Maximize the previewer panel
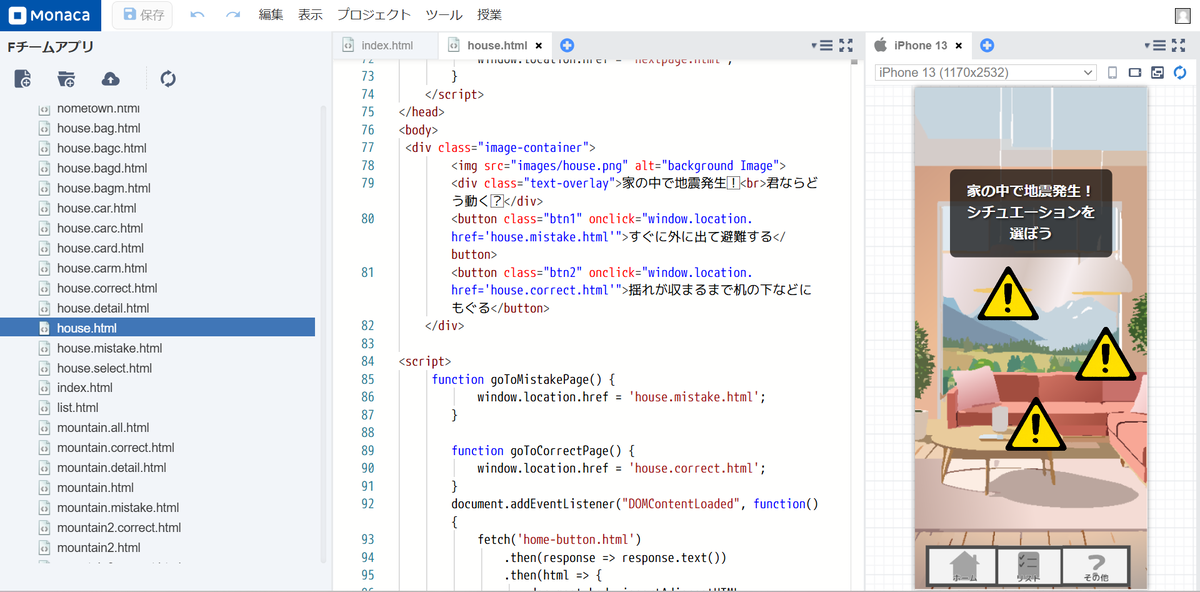 (1178, 45)
